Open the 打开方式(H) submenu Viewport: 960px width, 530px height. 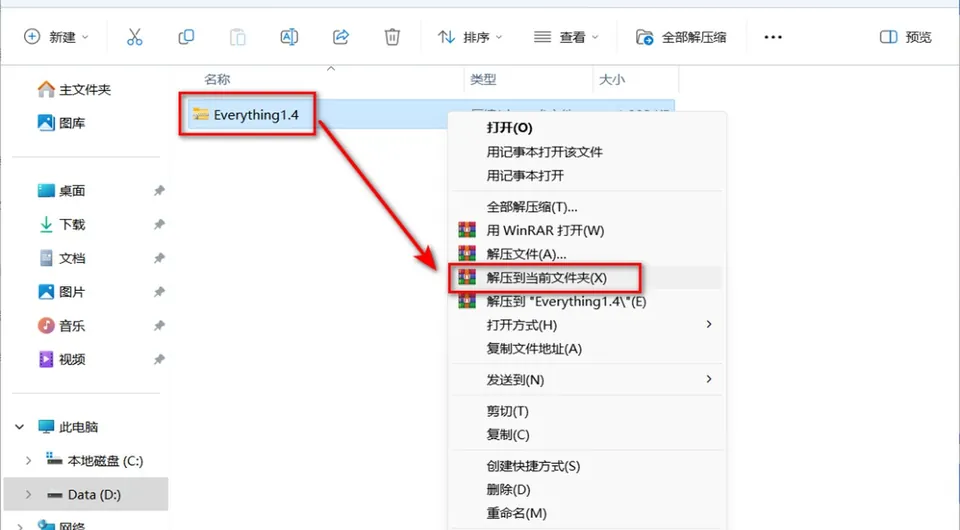587,325
